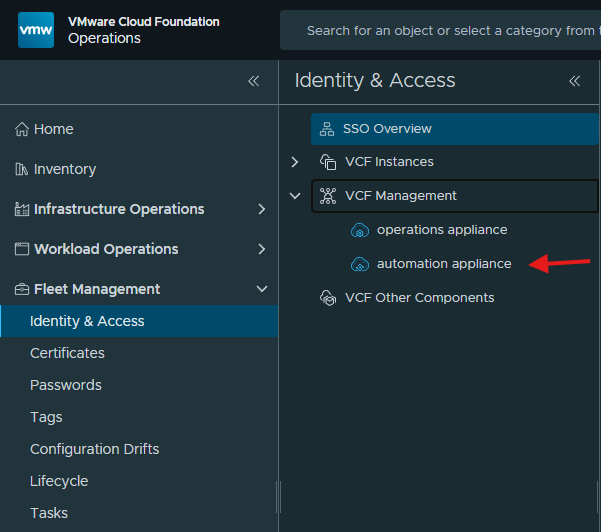Collapse the VCF Management tree node
Screen dimensions: 601x532
[295, 196]
